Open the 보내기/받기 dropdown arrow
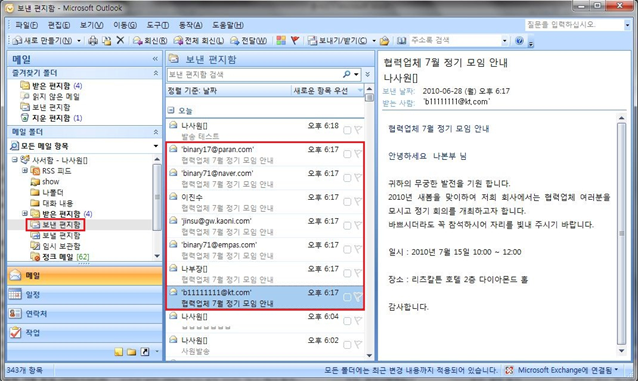The width and height of the screenshot is (638, 381). click(374, 41)
